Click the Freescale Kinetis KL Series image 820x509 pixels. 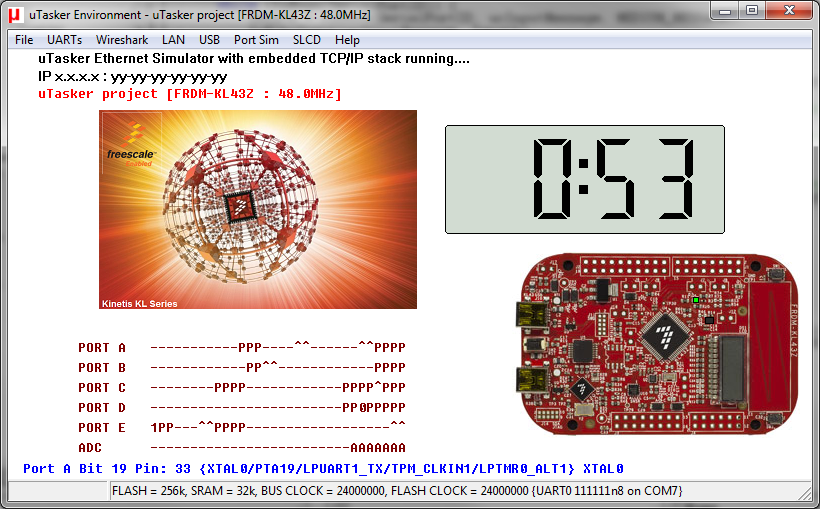pos(258,209)
